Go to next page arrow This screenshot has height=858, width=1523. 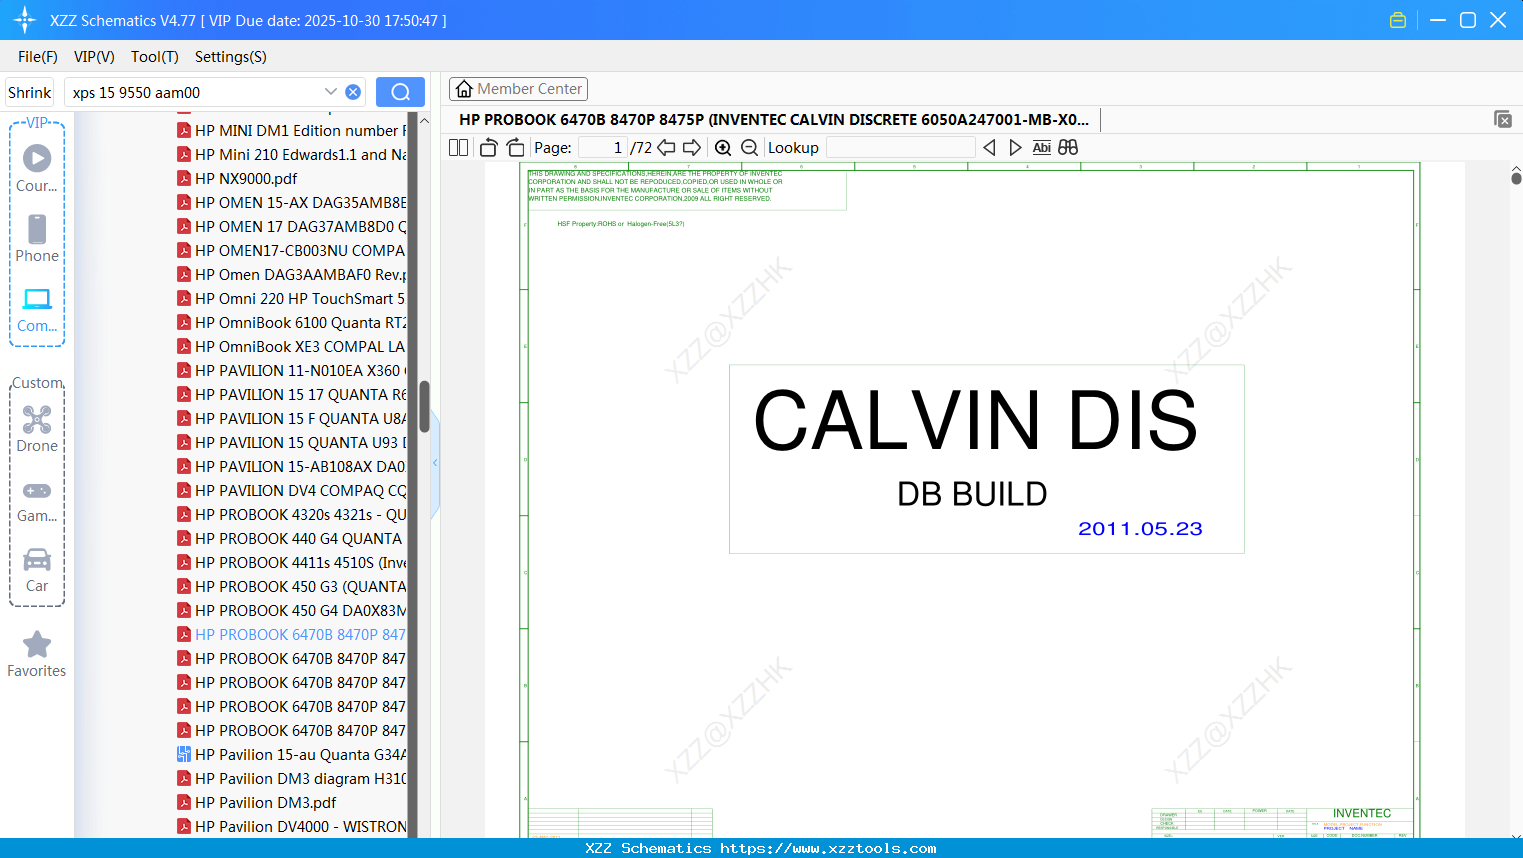[x=692, y=148]
